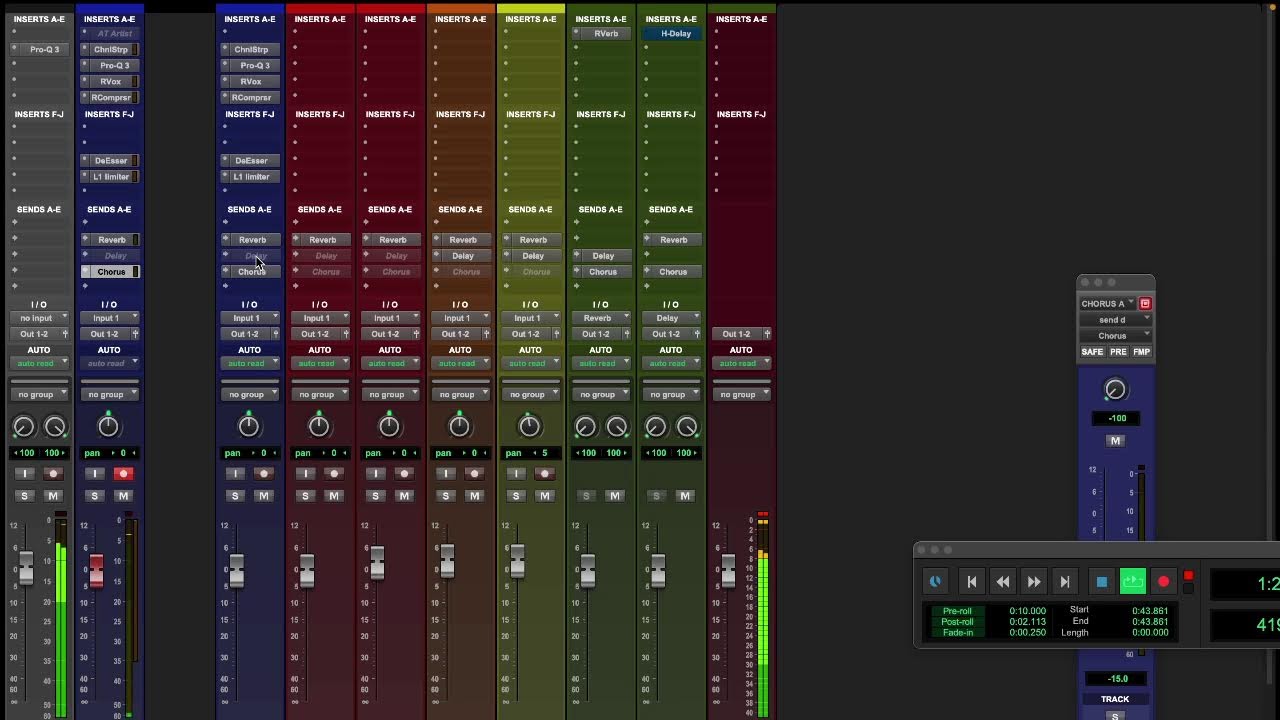Toggle FMP in the send window

(x=1141, y=352)
